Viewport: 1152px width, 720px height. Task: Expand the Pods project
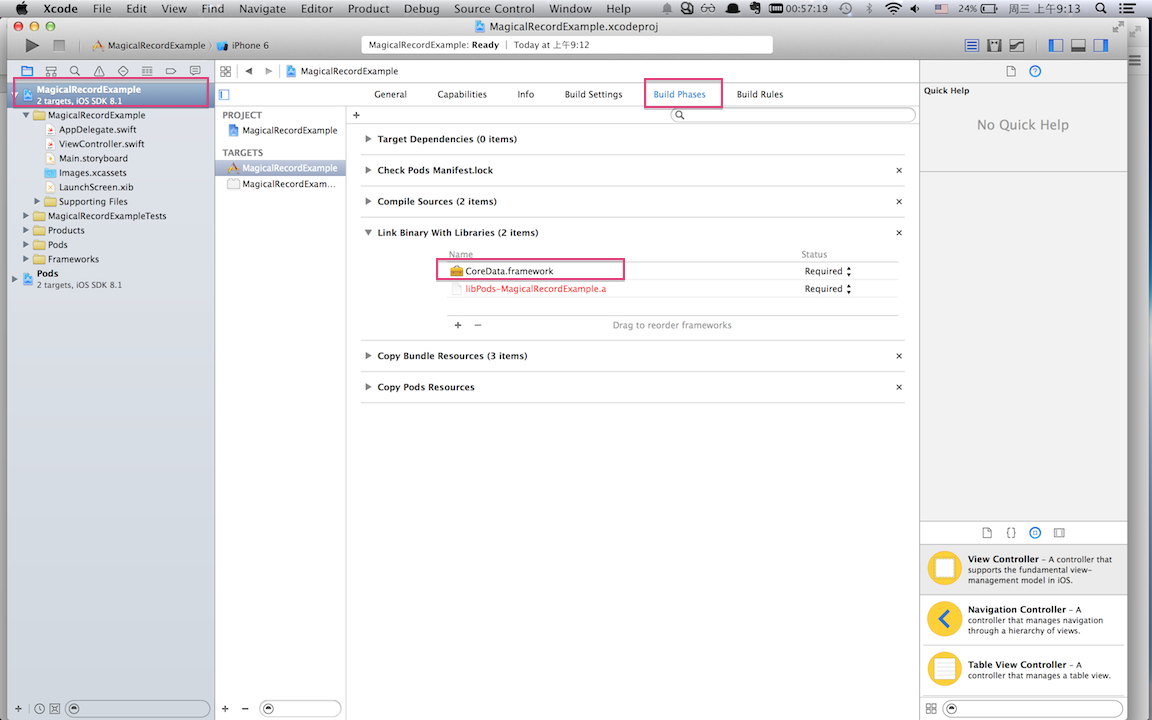pos(15,279)
